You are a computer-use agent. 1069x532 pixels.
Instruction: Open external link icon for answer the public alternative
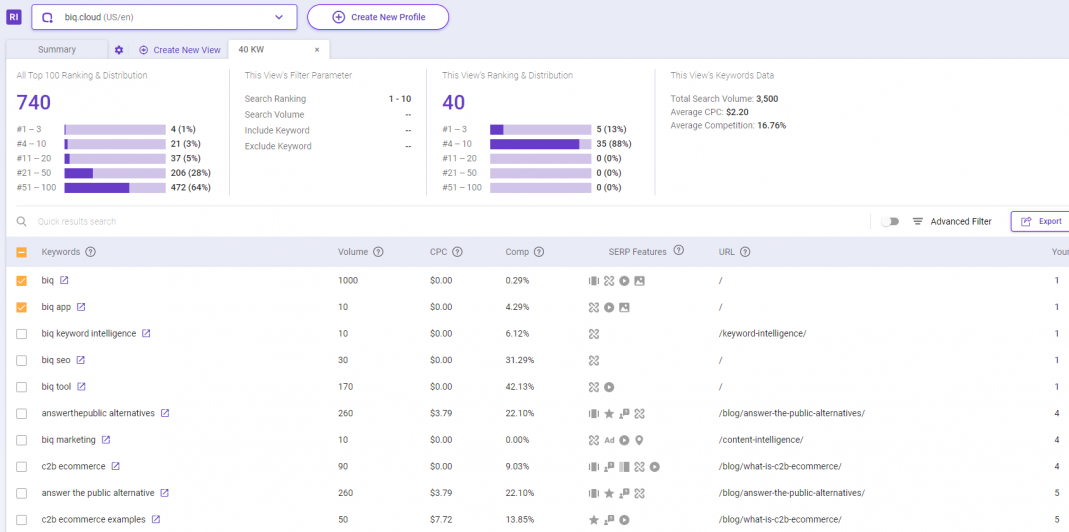[x=164, y=493]
